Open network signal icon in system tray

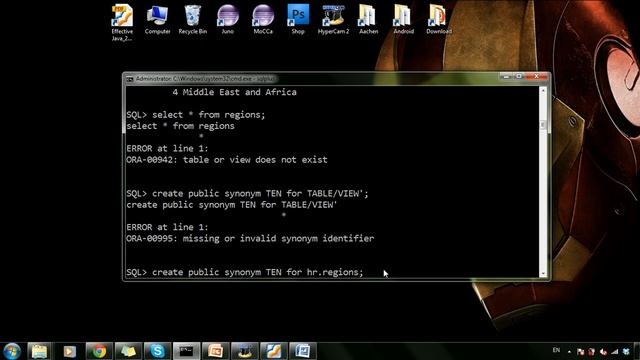(615, 351)
